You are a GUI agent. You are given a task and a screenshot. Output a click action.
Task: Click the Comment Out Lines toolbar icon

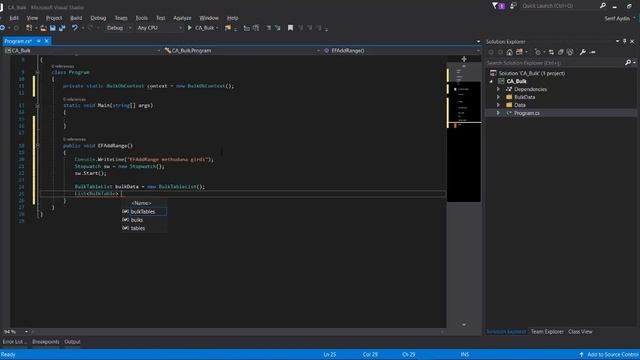(268, 28)
